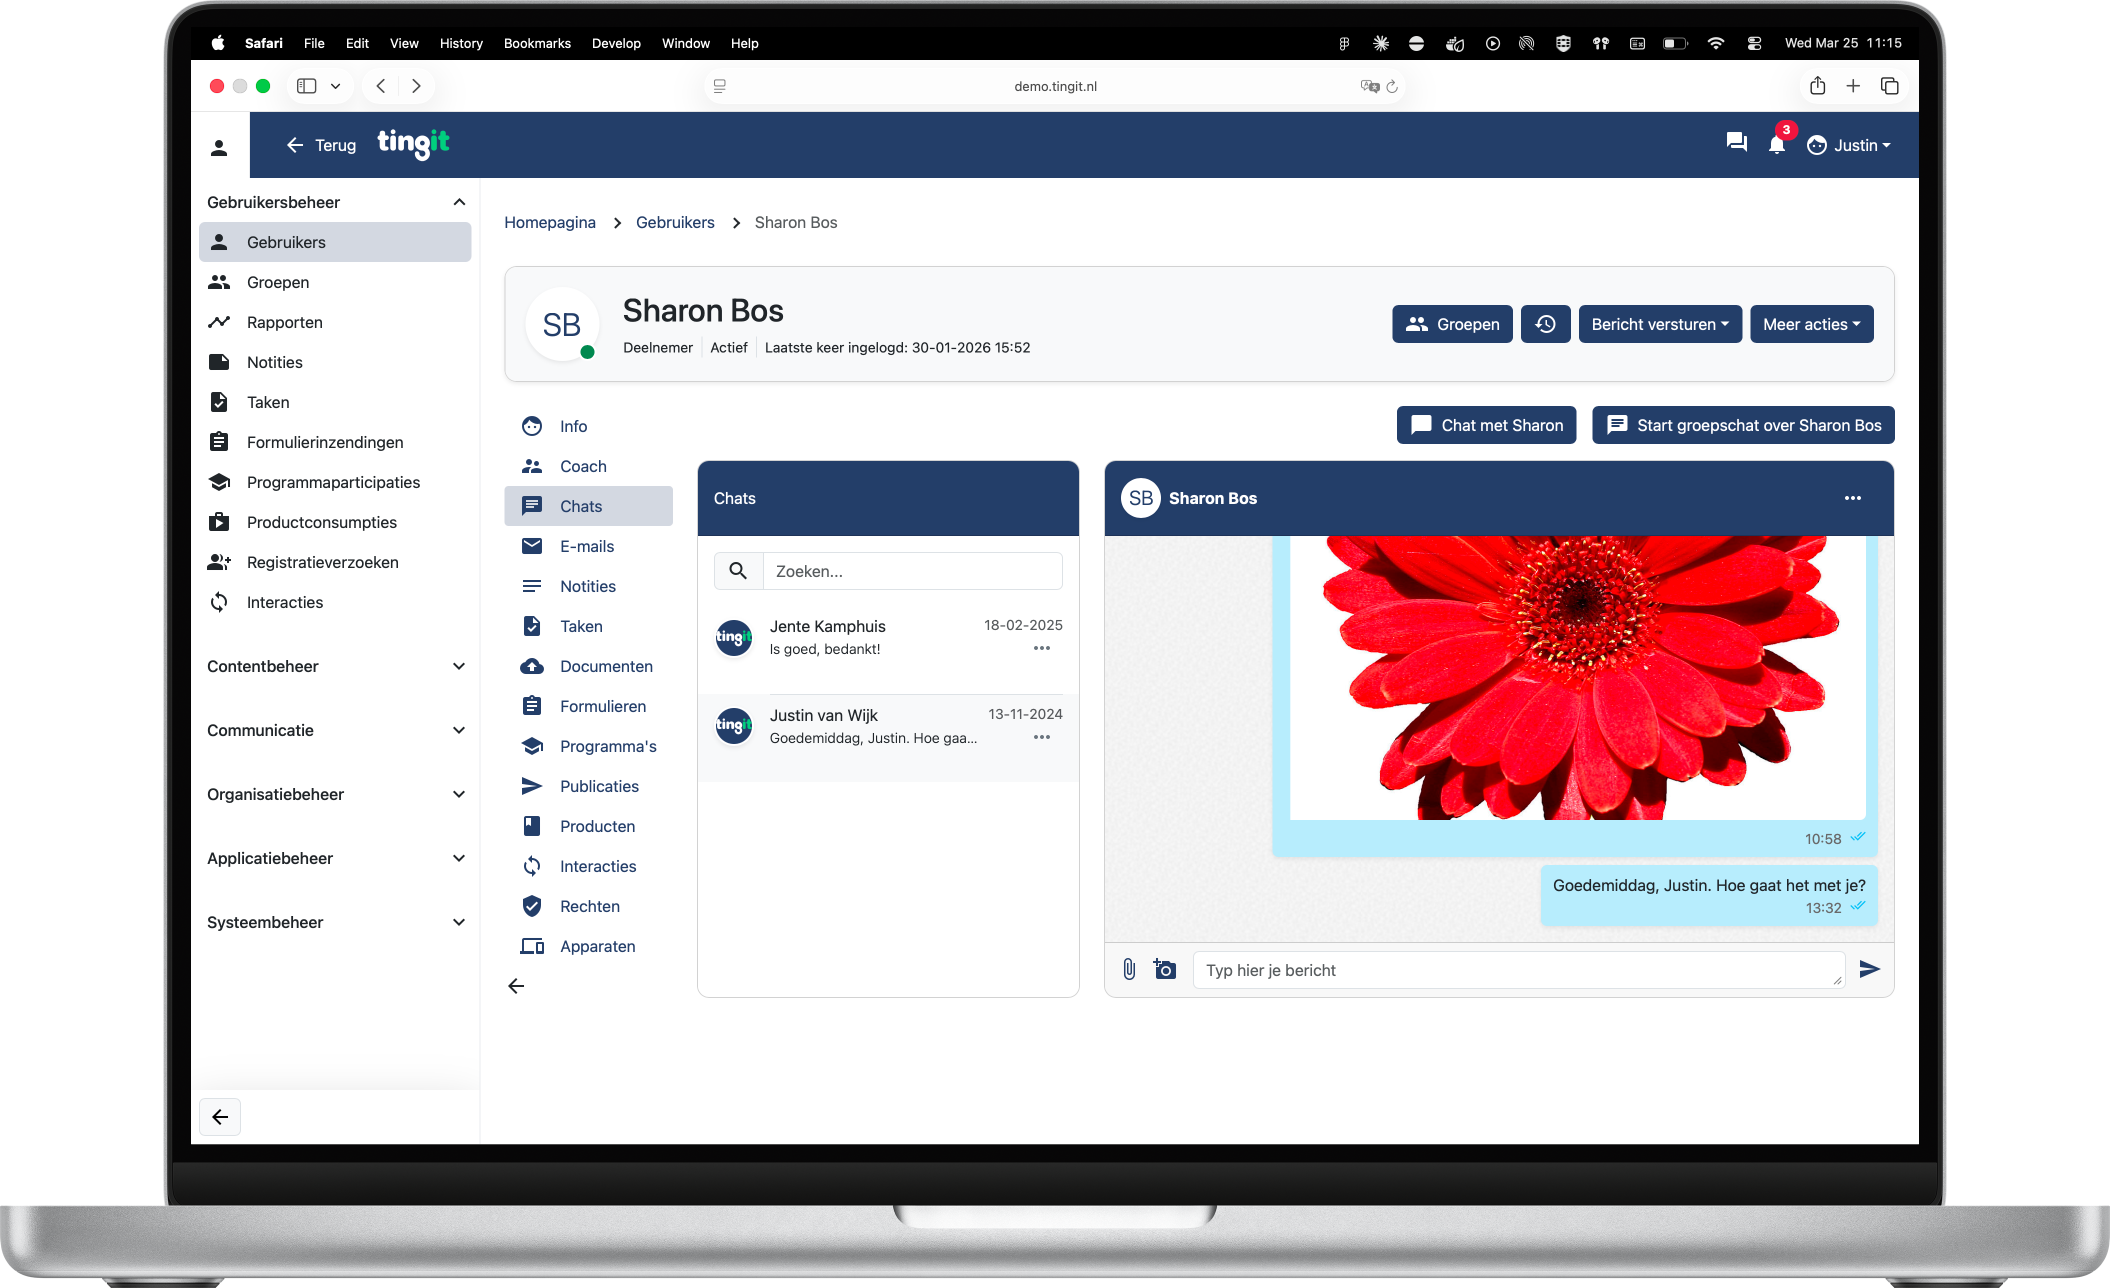2110x1288 pixels.
Task: Open the Meer acties dropdown
Action: click(1812, 324)
